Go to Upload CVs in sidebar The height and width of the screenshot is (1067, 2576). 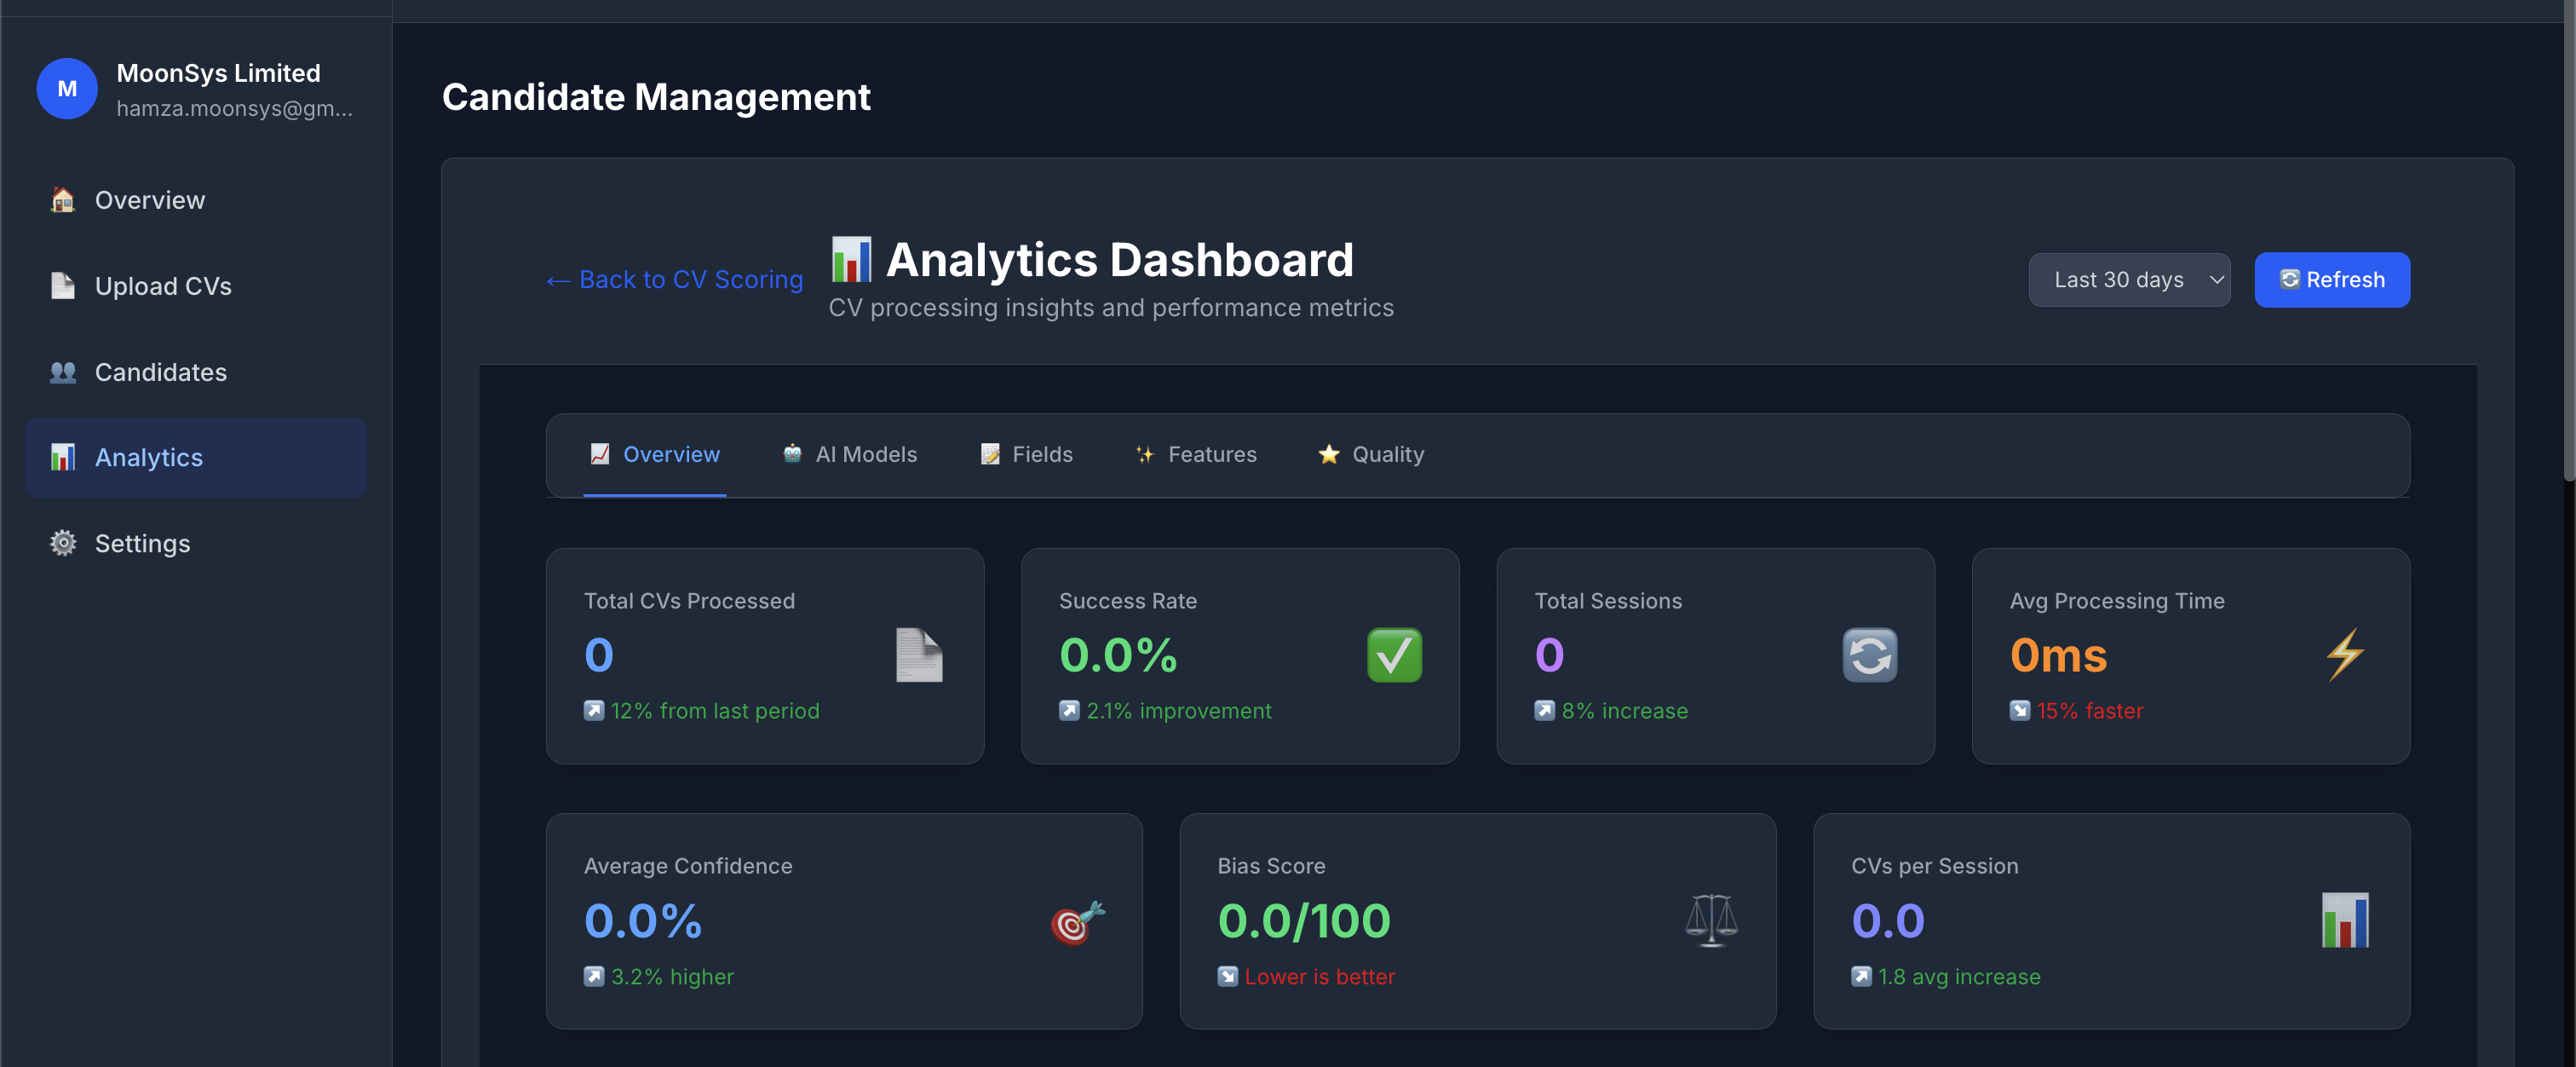pyautogui.click(x=163, y=286)
